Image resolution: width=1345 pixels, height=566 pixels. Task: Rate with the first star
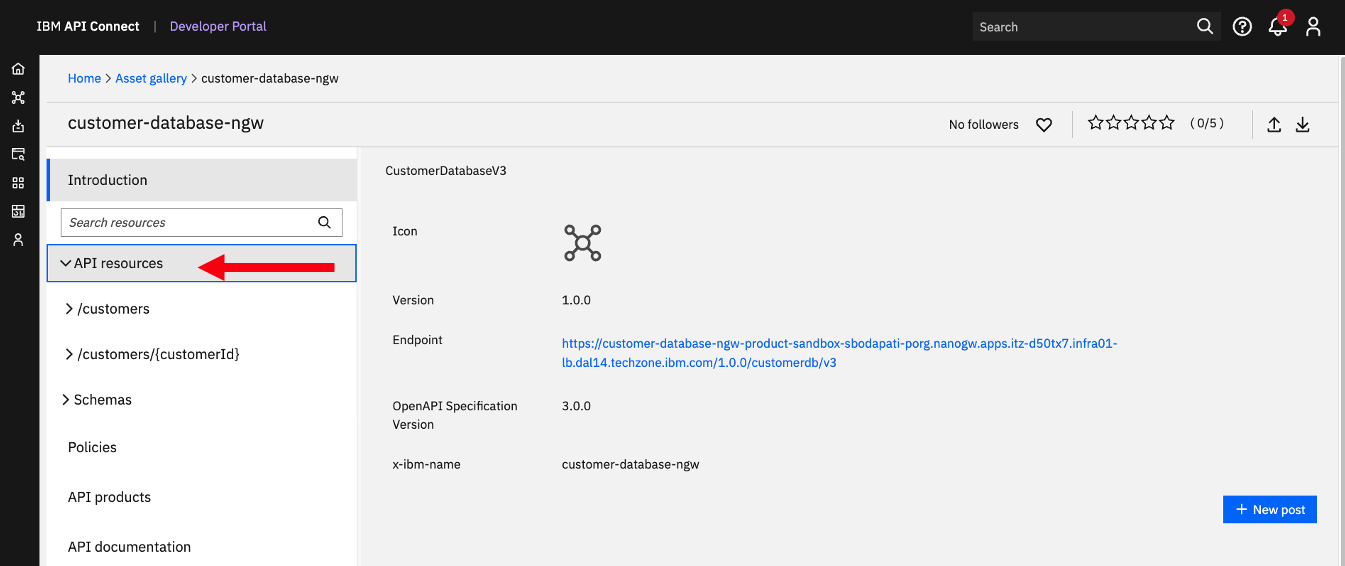pos(1096,123)
